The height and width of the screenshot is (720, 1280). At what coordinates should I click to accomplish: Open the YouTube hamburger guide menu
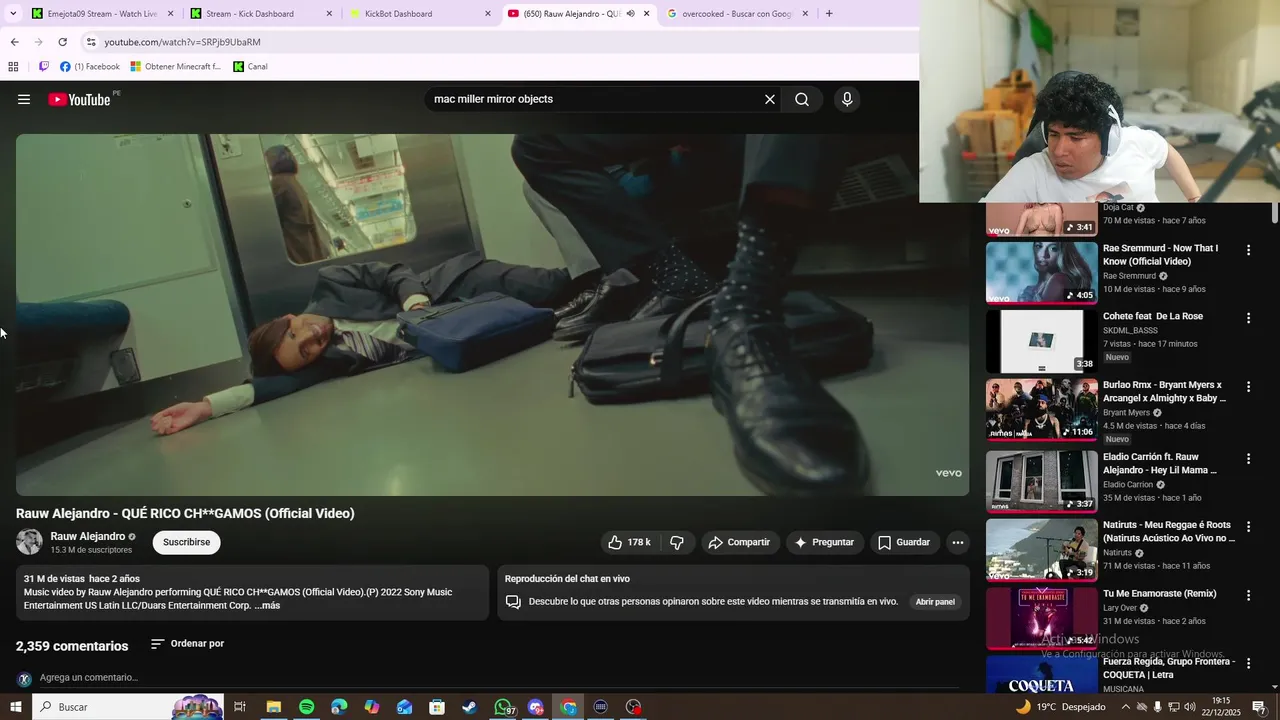pos(24,99)
